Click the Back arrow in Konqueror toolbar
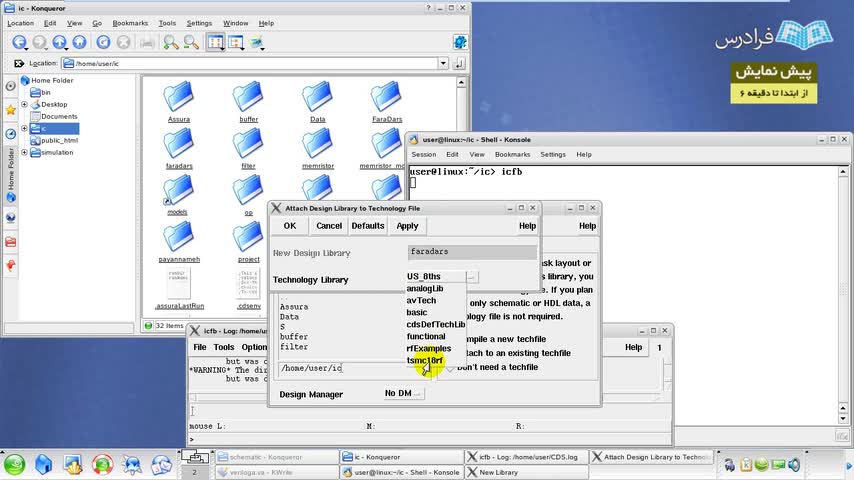The image size is (854, 480). tap(19, 42)
